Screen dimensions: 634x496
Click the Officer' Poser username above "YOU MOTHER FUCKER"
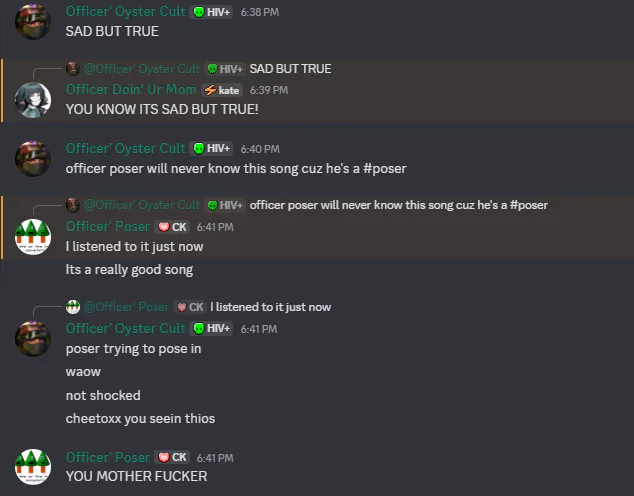coord(108,458)
